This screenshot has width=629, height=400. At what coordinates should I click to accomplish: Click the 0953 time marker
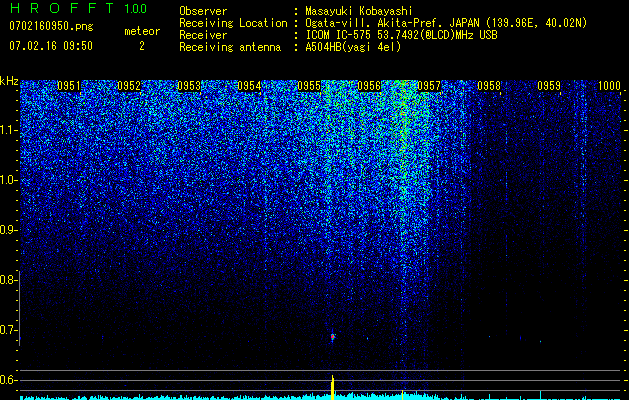189,86
